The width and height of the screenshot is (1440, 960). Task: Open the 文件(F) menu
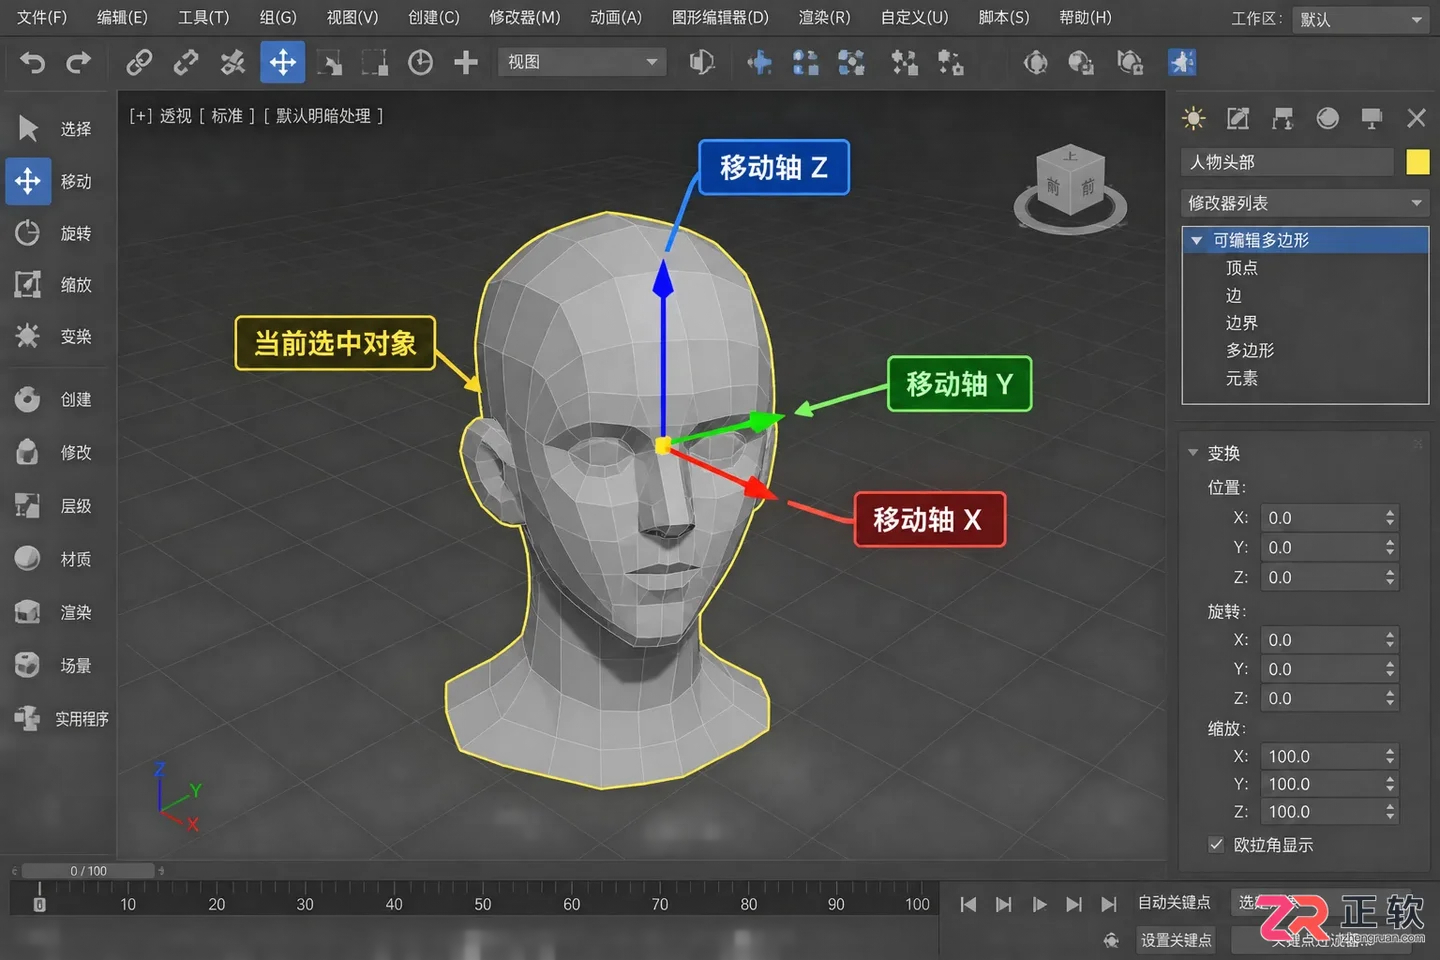pos(42,18)
